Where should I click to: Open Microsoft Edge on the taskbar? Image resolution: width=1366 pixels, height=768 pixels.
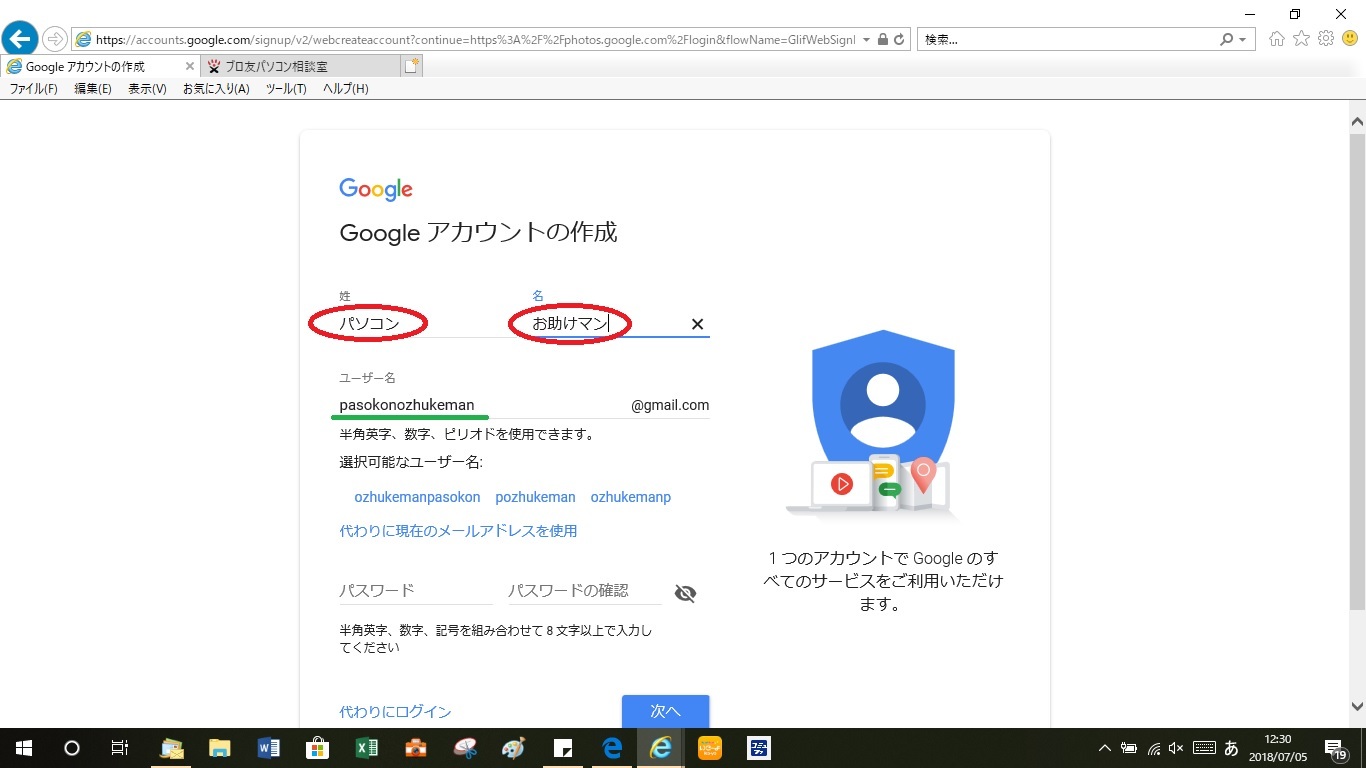pos(612,748)
